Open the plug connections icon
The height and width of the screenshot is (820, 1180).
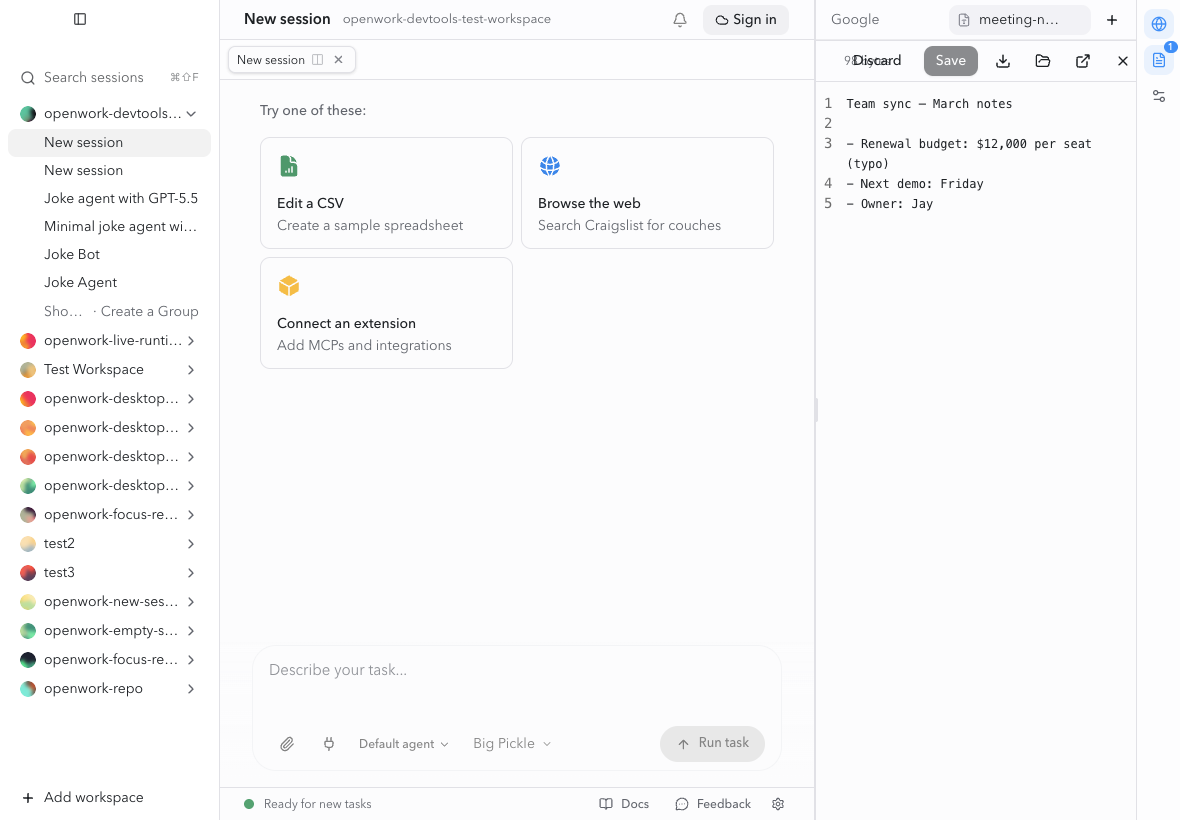click(x=329, y=744)
